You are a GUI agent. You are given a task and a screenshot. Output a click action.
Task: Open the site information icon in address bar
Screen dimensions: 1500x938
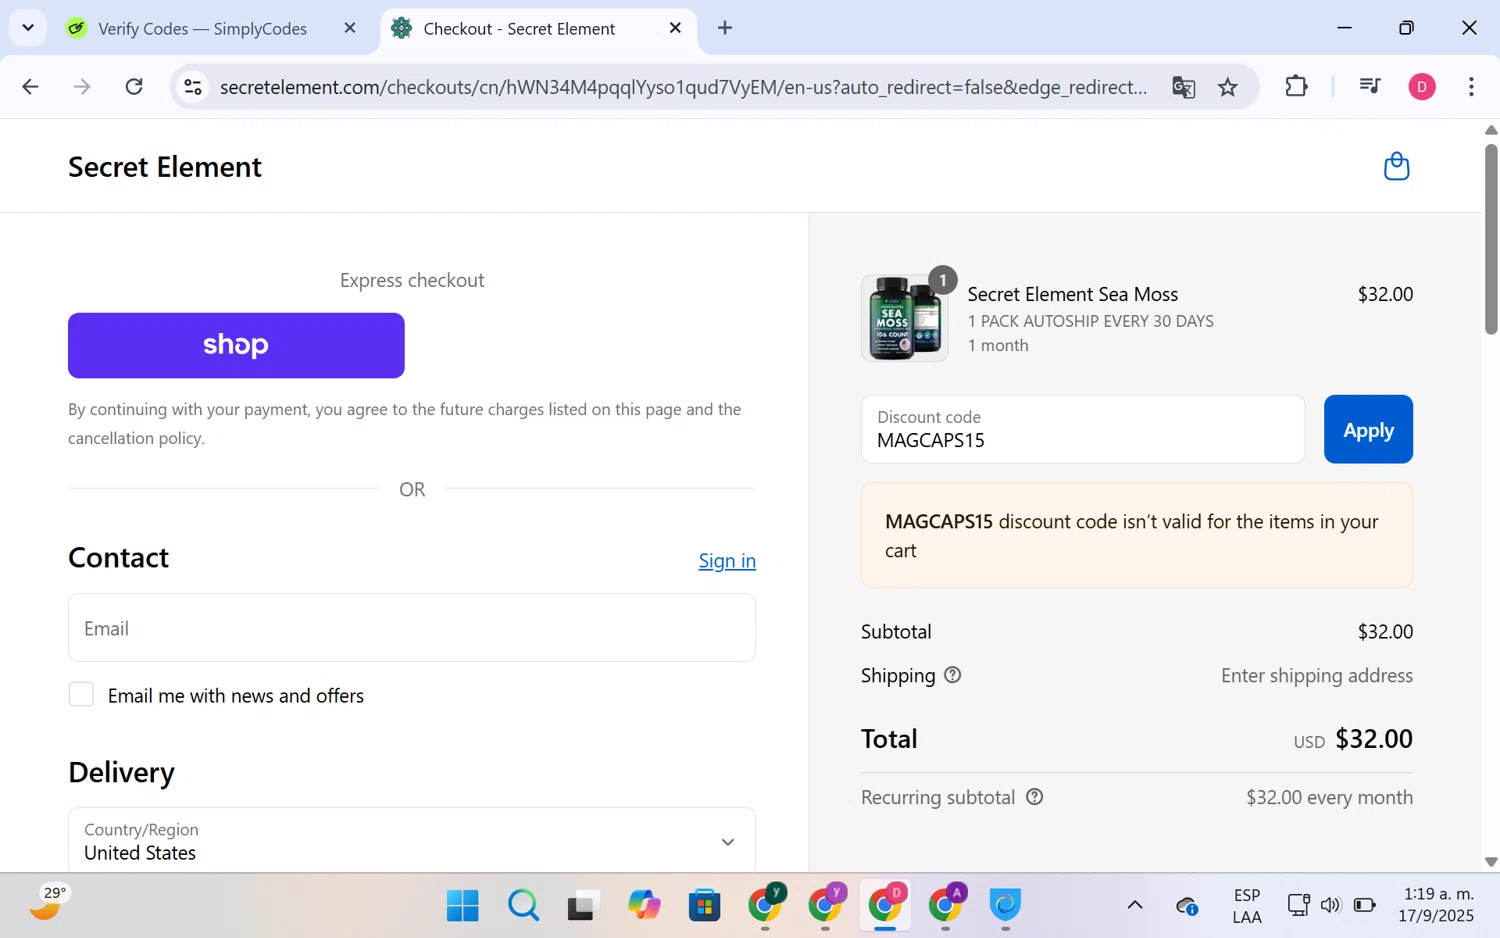(x=193, y=87)
